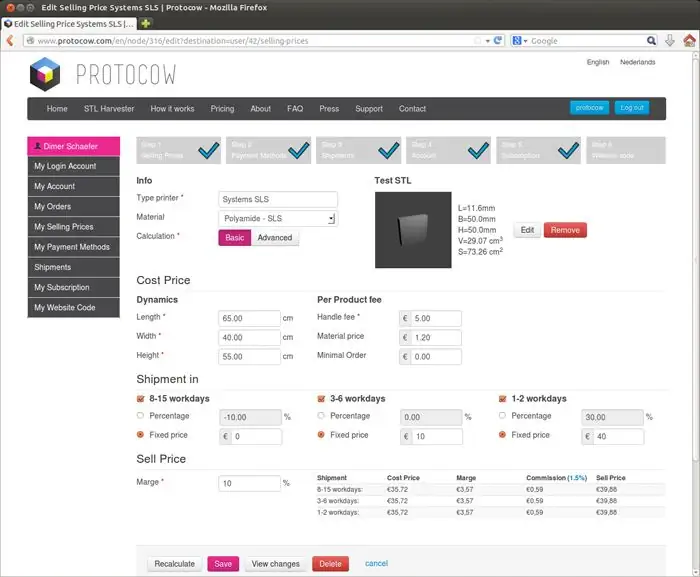700x577 pixels.
Task: Click the Firefox back arrow
Action: click(10, 41)
